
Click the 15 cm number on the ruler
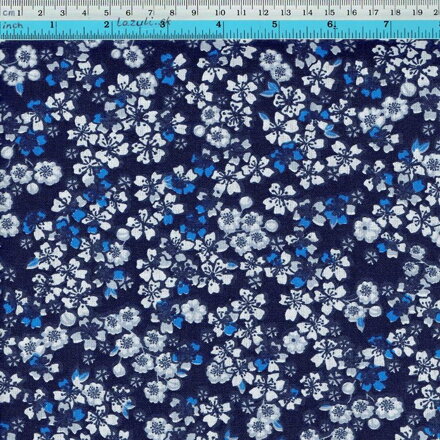pyautogui.click(x=330, y=13)
